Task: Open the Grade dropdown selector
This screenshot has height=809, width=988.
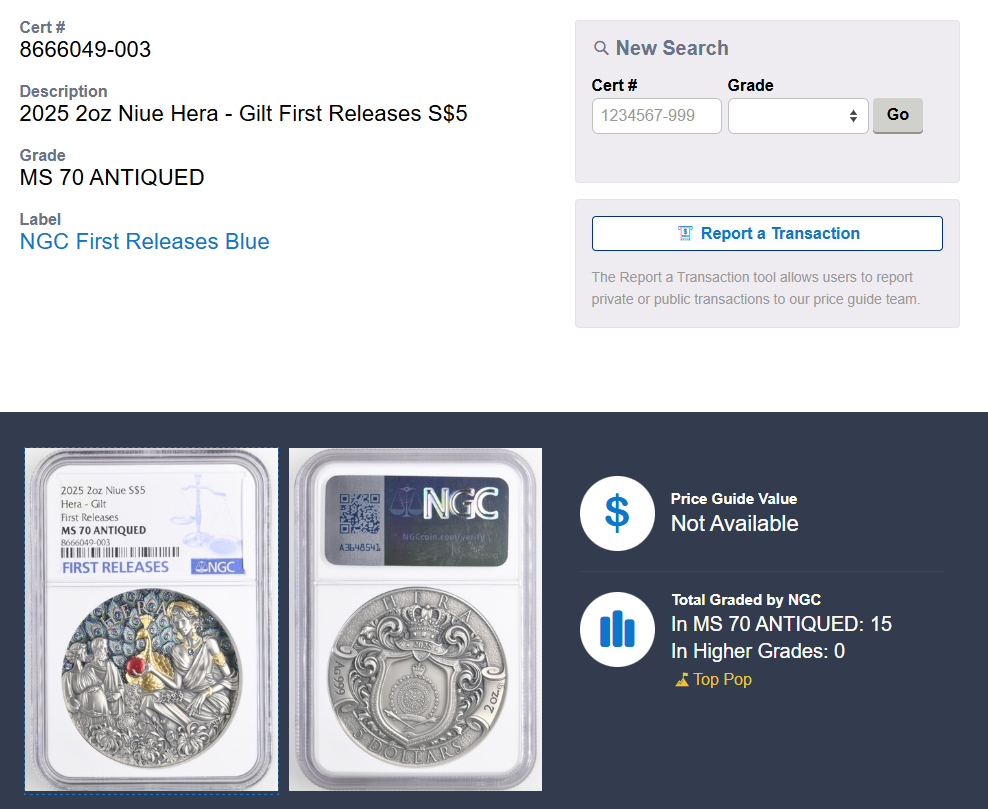Action: tap(798, 116)
